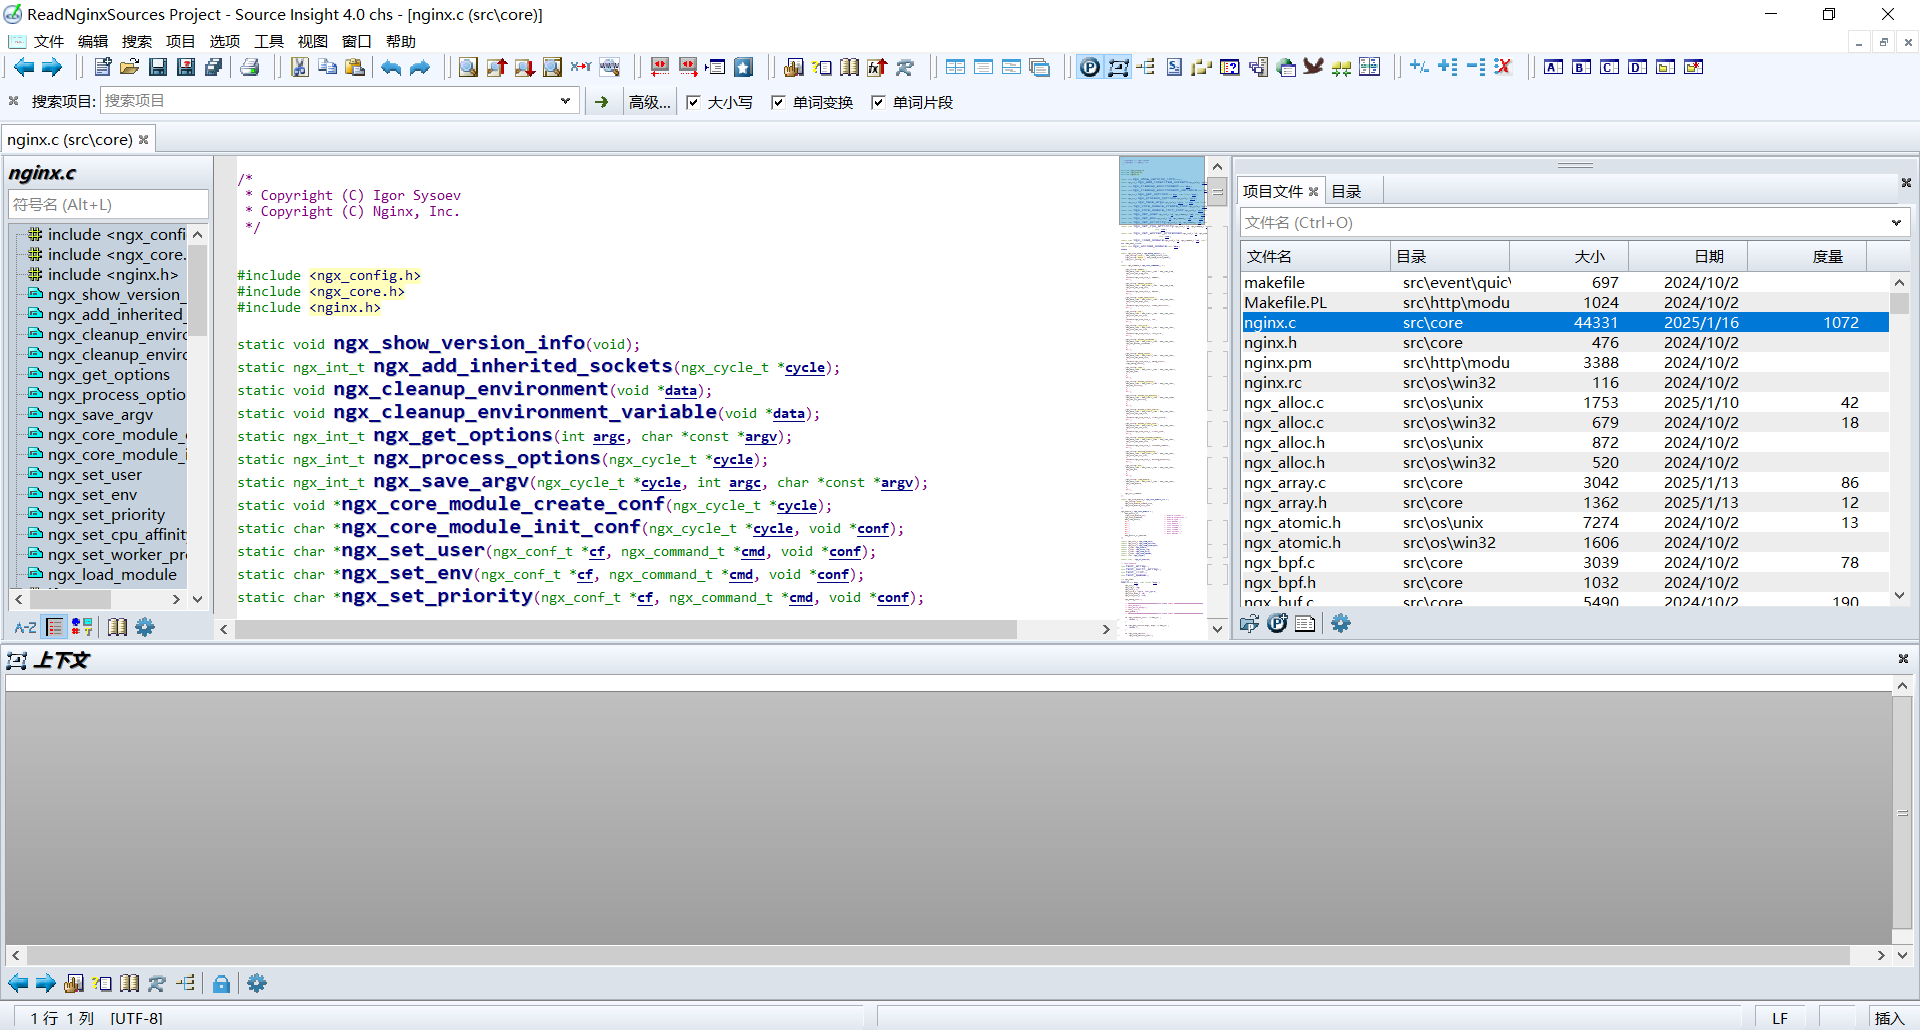Open the Search magnifier tool in the toolbar

pos(468,67)
